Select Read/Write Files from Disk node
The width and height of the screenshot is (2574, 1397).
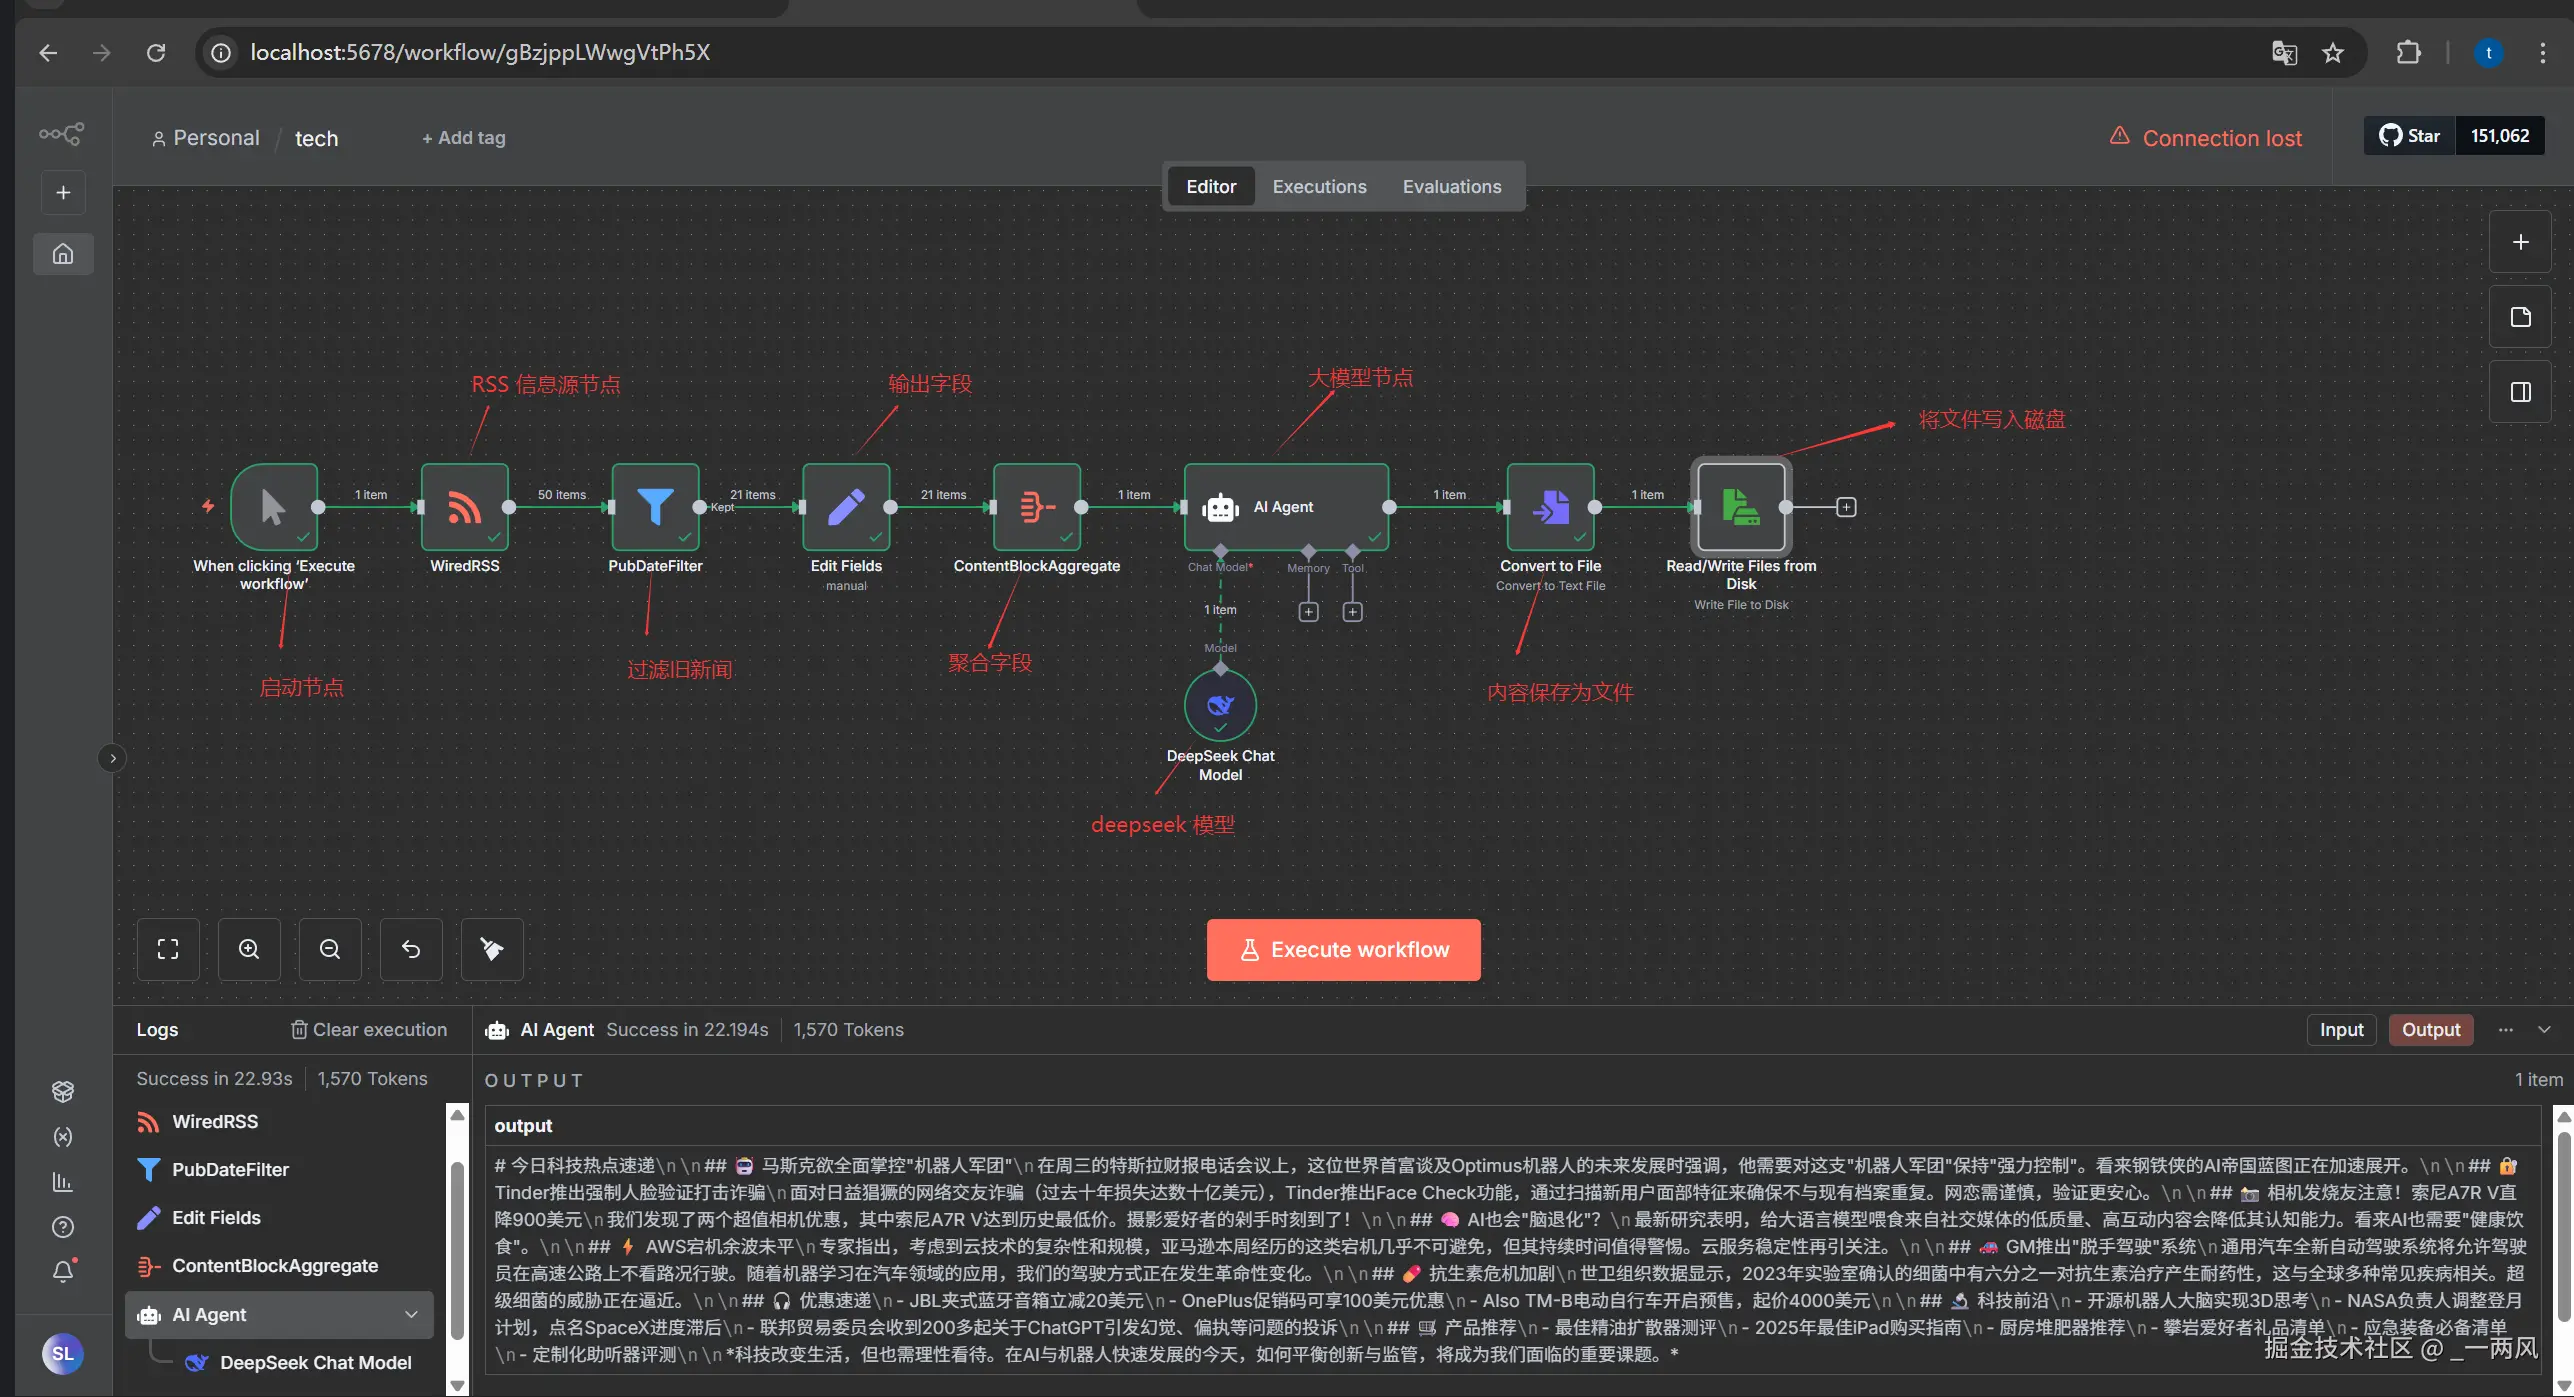coord(1741,507)
